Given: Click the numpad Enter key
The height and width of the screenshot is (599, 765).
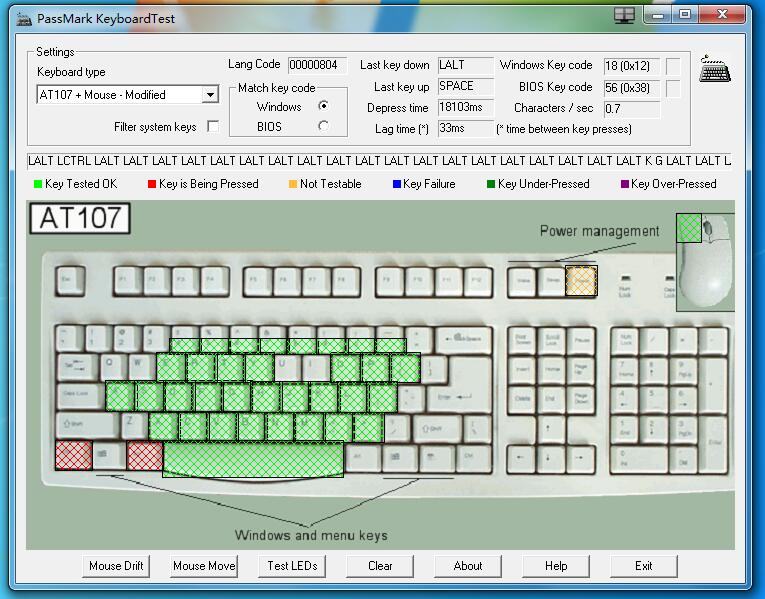Looking at the screenshot, I should point(714,444).
